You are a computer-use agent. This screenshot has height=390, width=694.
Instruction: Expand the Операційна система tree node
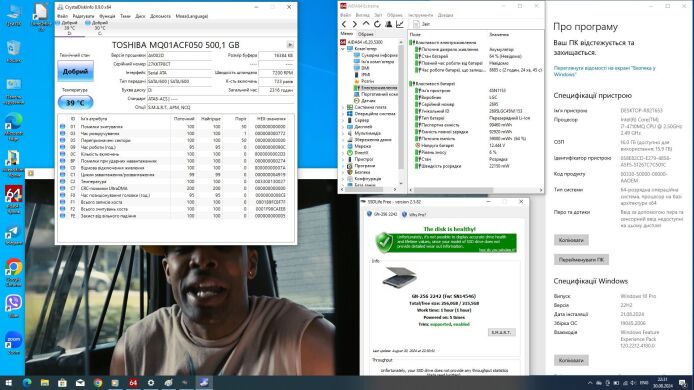coord(343,114)
